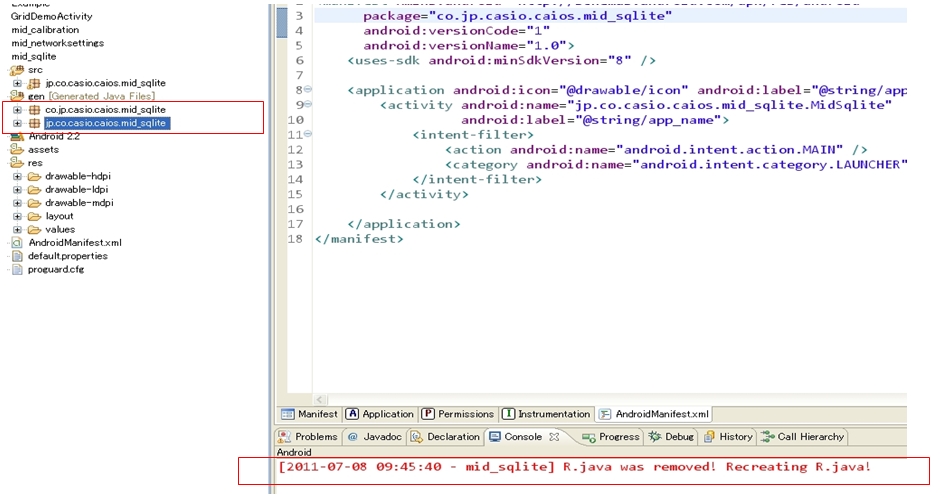Screen dimensions: 940x499
Task: Toggle code folding on line 8 application tag
Action: point(308,90)
